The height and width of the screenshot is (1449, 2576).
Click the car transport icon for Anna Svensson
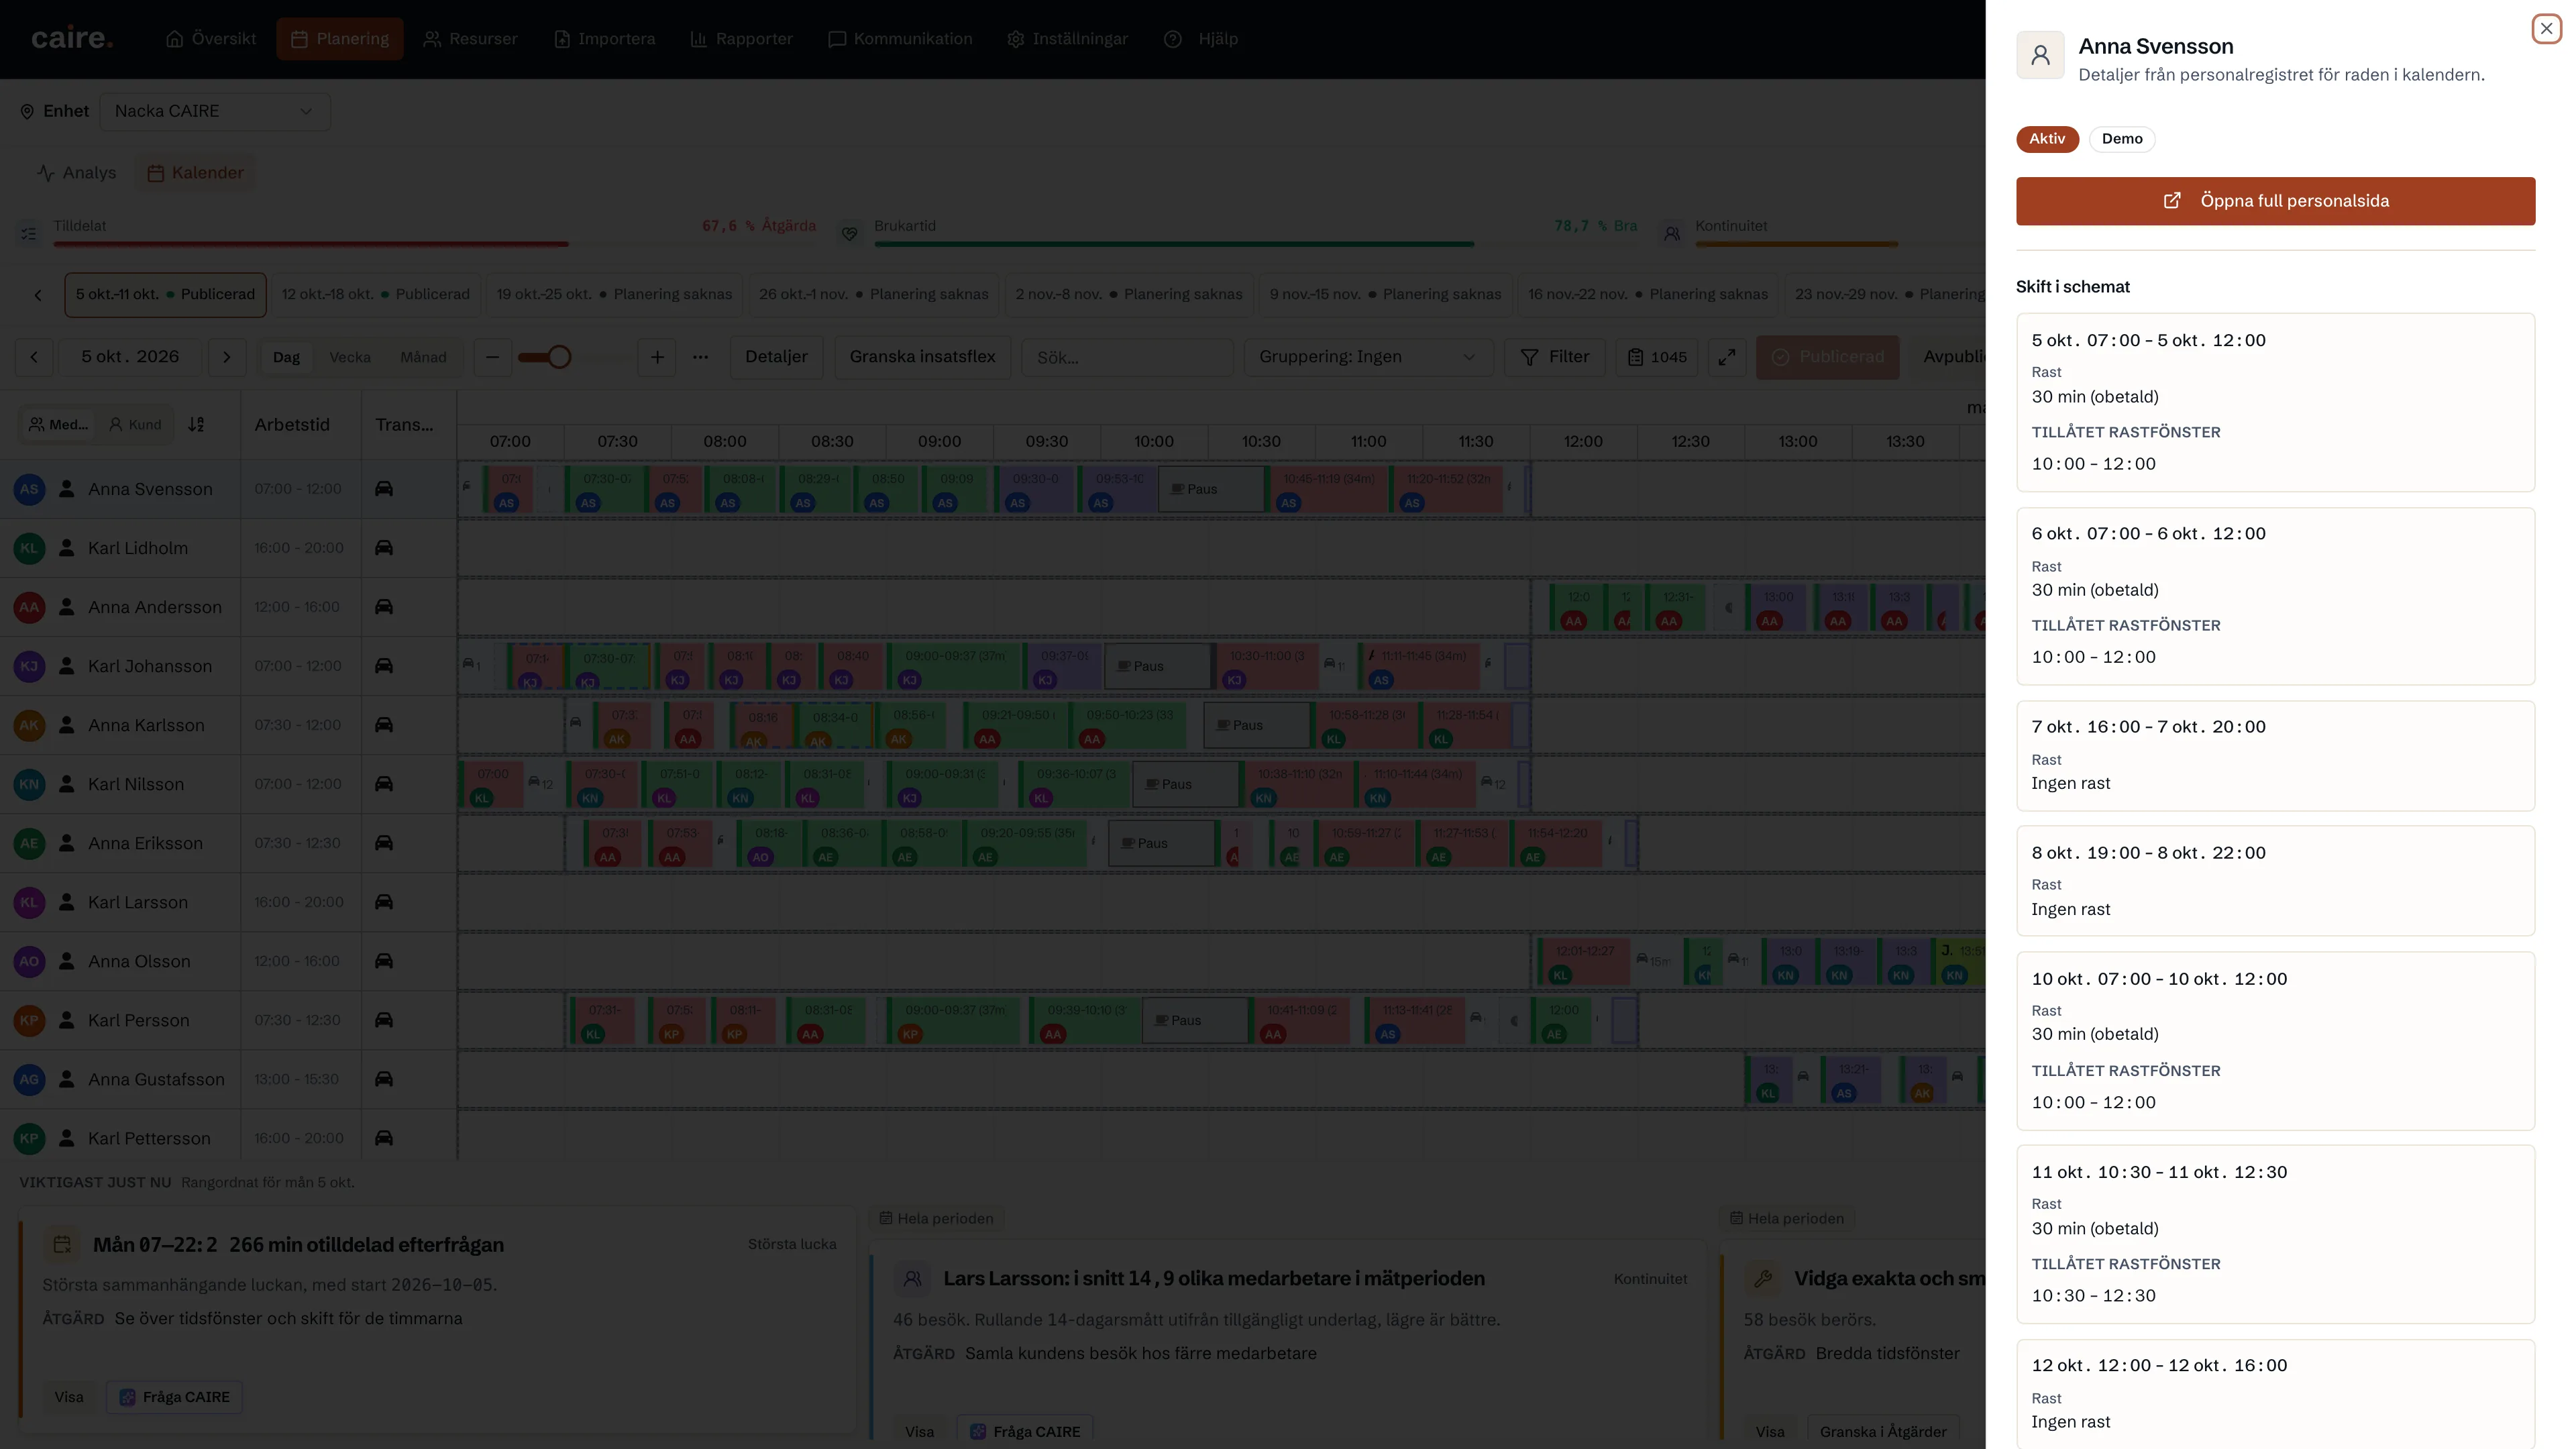click(384, 489)
